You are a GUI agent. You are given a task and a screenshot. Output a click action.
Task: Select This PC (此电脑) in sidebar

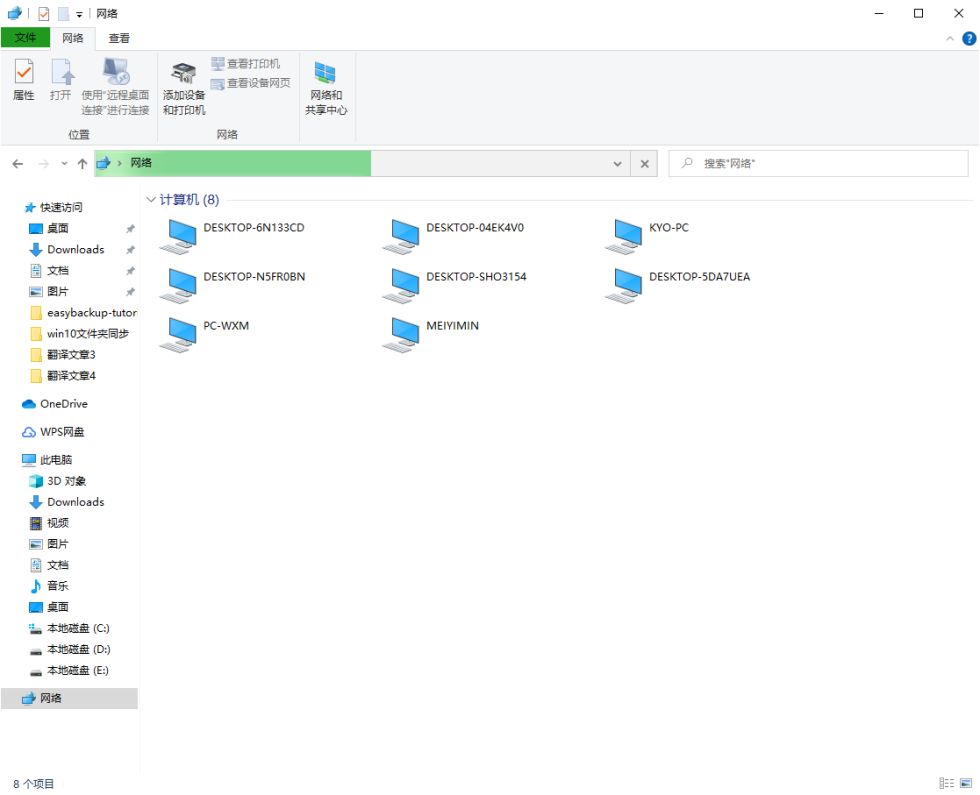(47, 460)
